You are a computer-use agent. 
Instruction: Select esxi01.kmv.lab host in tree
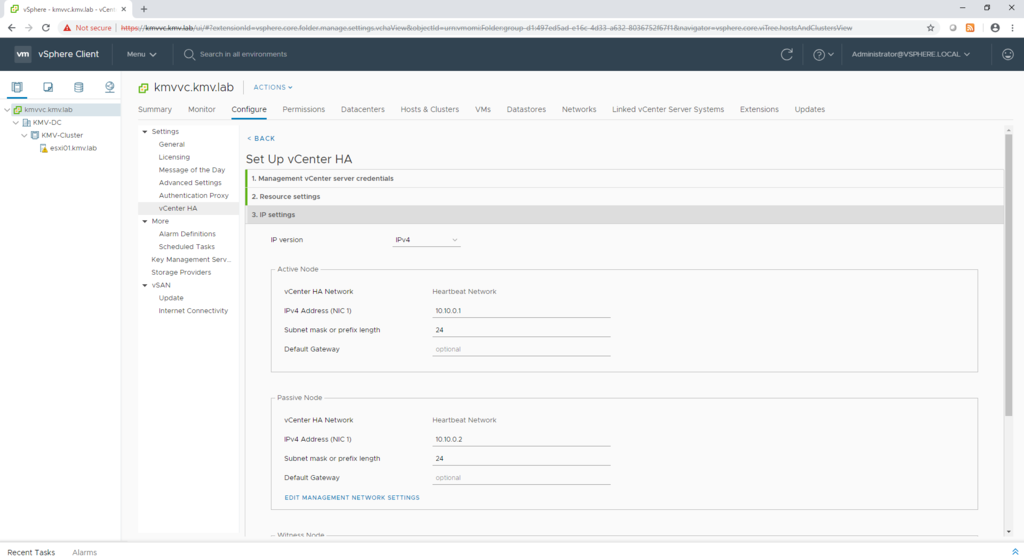[x=73, y=148]
